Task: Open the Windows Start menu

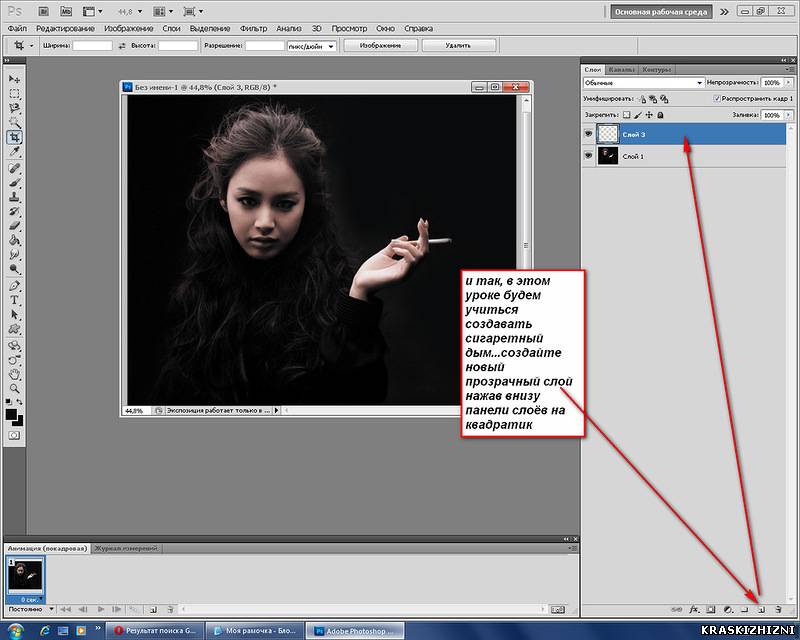Action: [x=15, y=631]
